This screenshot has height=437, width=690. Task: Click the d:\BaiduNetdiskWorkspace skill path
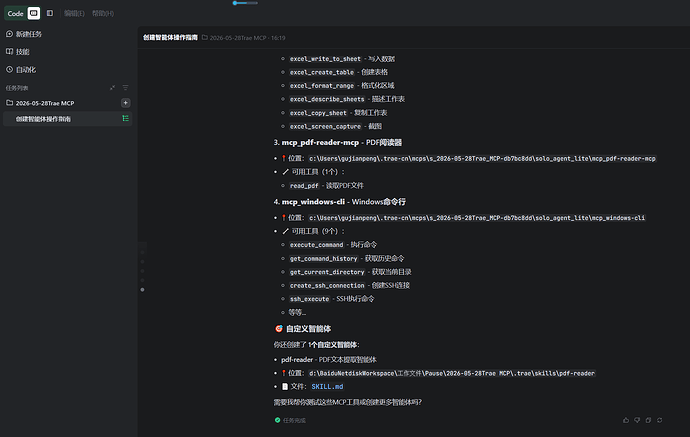click(451, 373)
